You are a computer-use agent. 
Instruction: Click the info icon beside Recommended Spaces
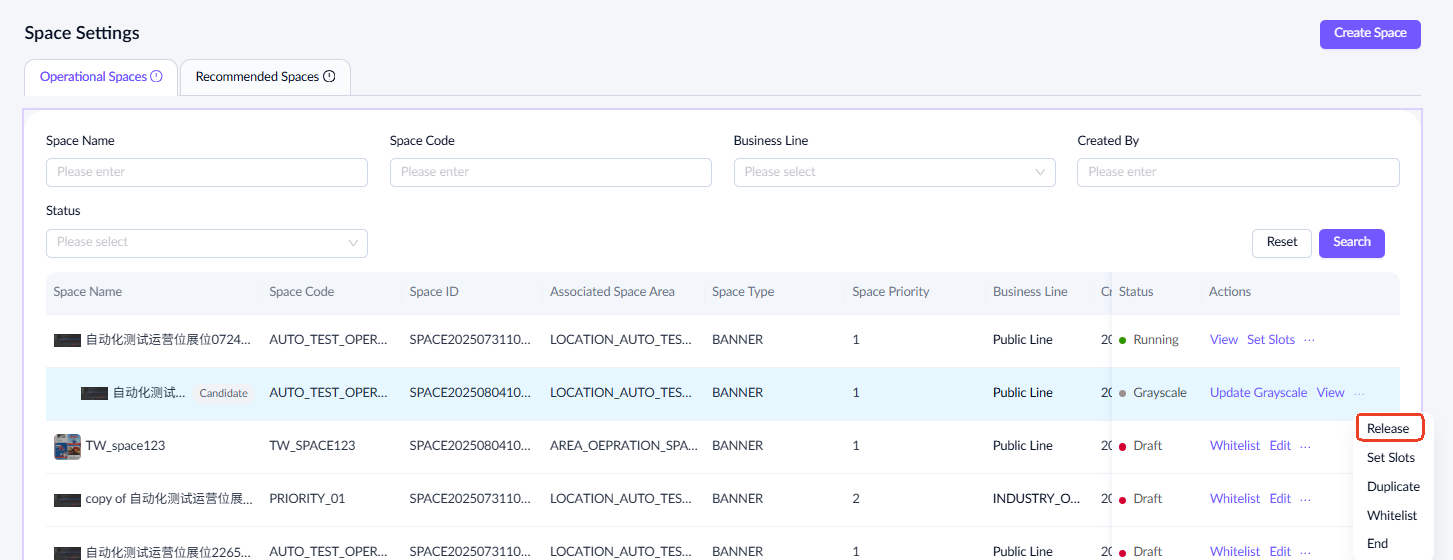tap(329, 77)
